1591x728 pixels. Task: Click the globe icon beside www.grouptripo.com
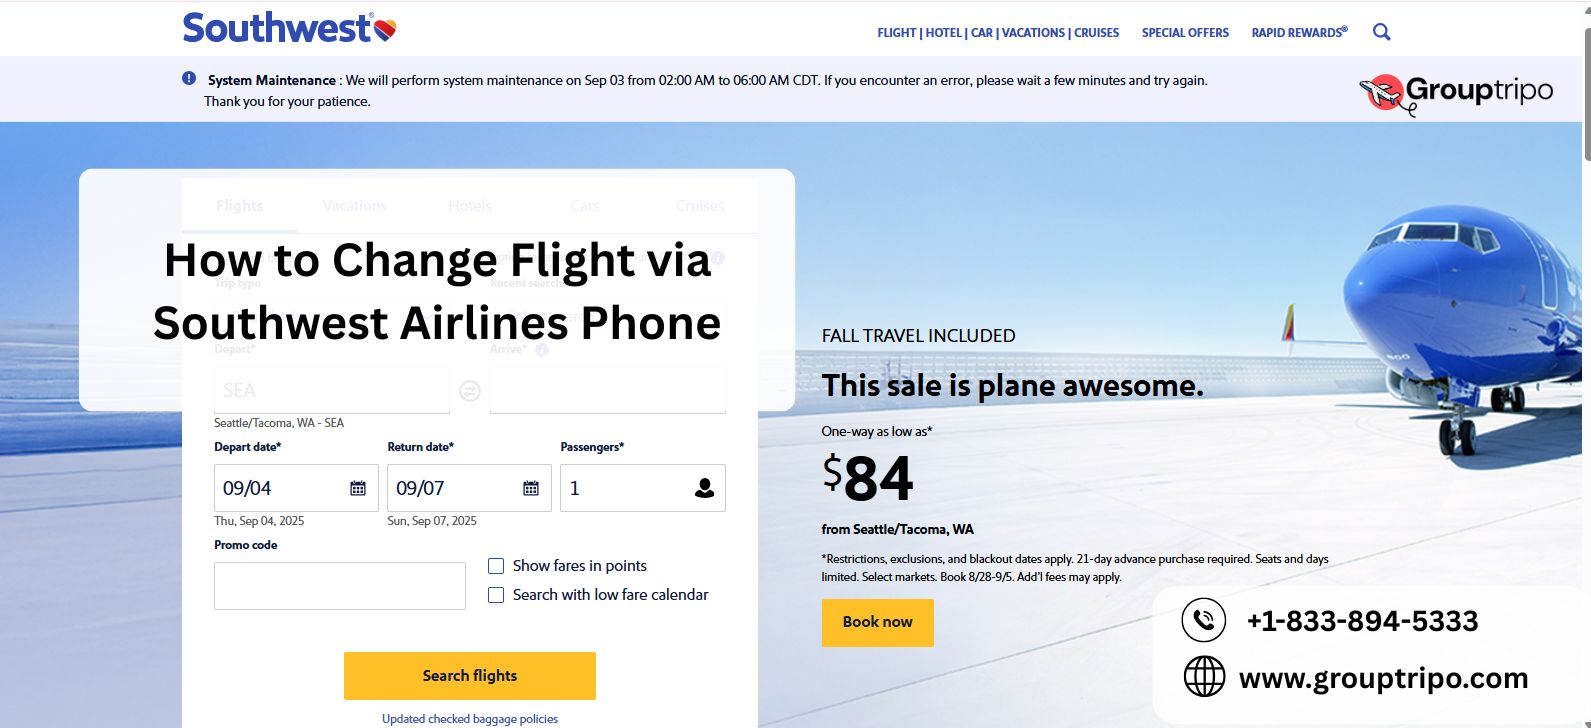tap(1205, 676)
